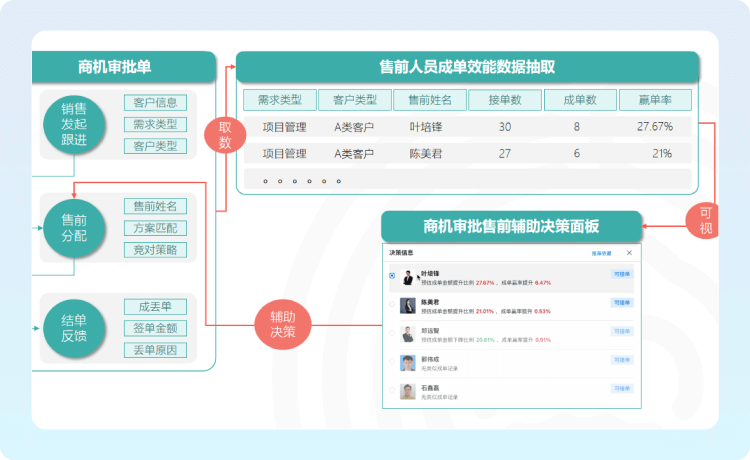750x460 pixels.
Task: Choose the radio button for 郑远智
Action: [391, 335]
